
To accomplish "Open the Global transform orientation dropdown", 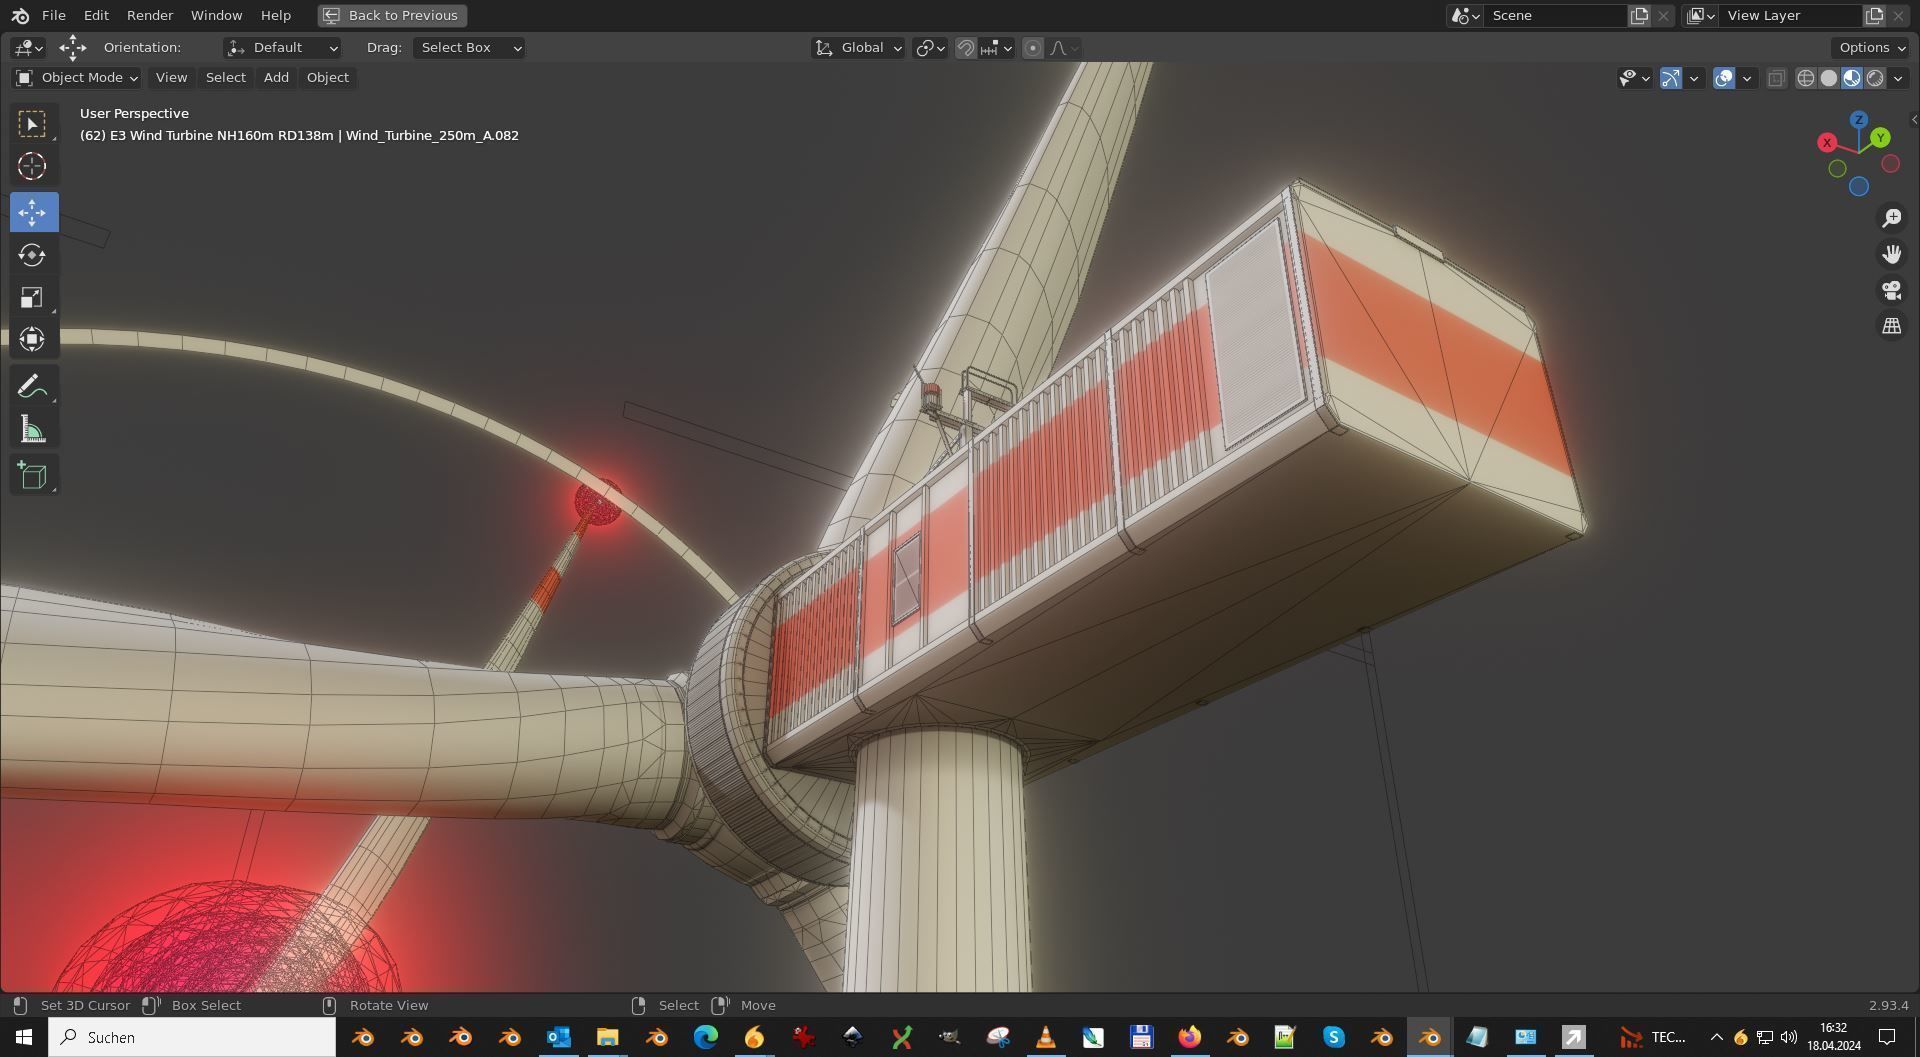I will point(858,48).
